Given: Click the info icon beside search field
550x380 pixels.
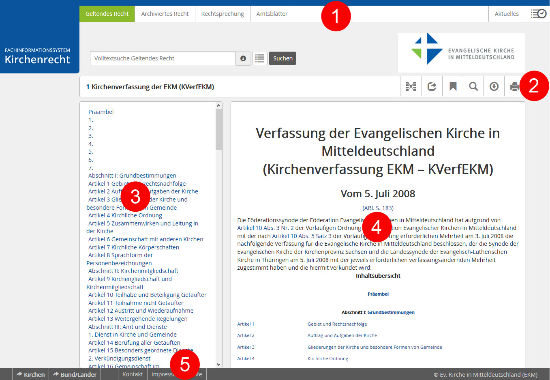Looking at the screenshot, I should click(x=243, y=58).
